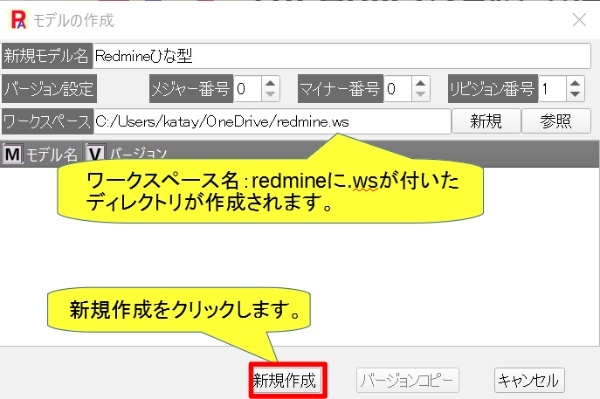Screen dimensions: 600x399
Task: Open the 参照 browse button
Action: (556, 121)
